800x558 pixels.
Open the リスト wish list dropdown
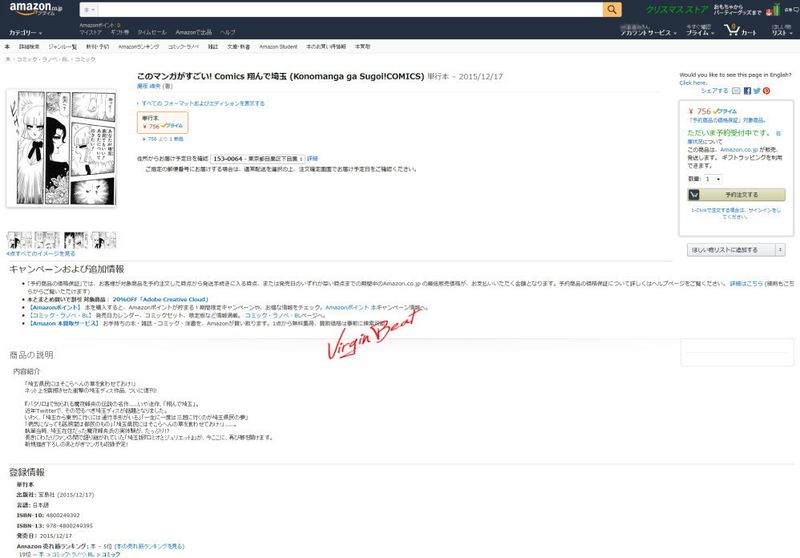tap(782, 33)
